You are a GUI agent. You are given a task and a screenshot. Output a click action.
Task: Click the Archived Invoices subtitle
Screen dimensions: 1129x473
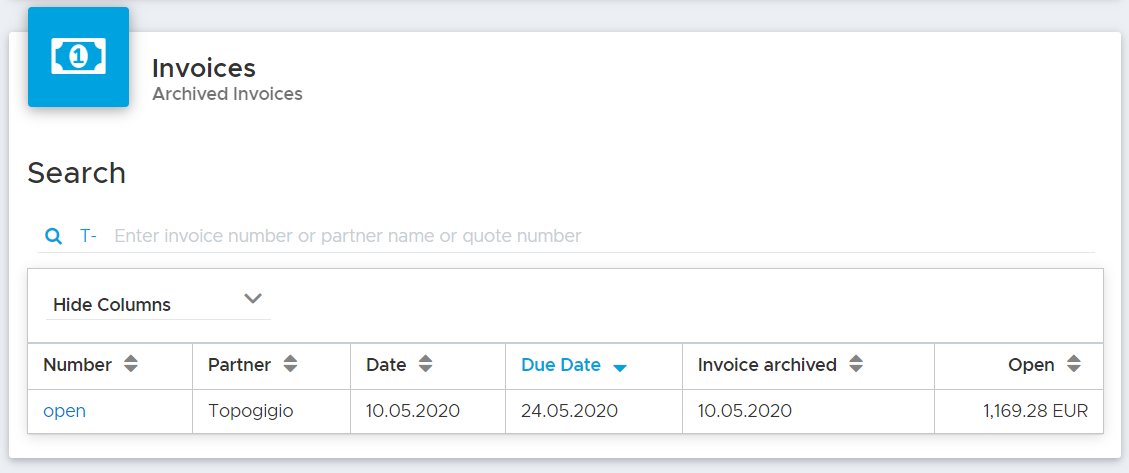[x=228, y=94]
